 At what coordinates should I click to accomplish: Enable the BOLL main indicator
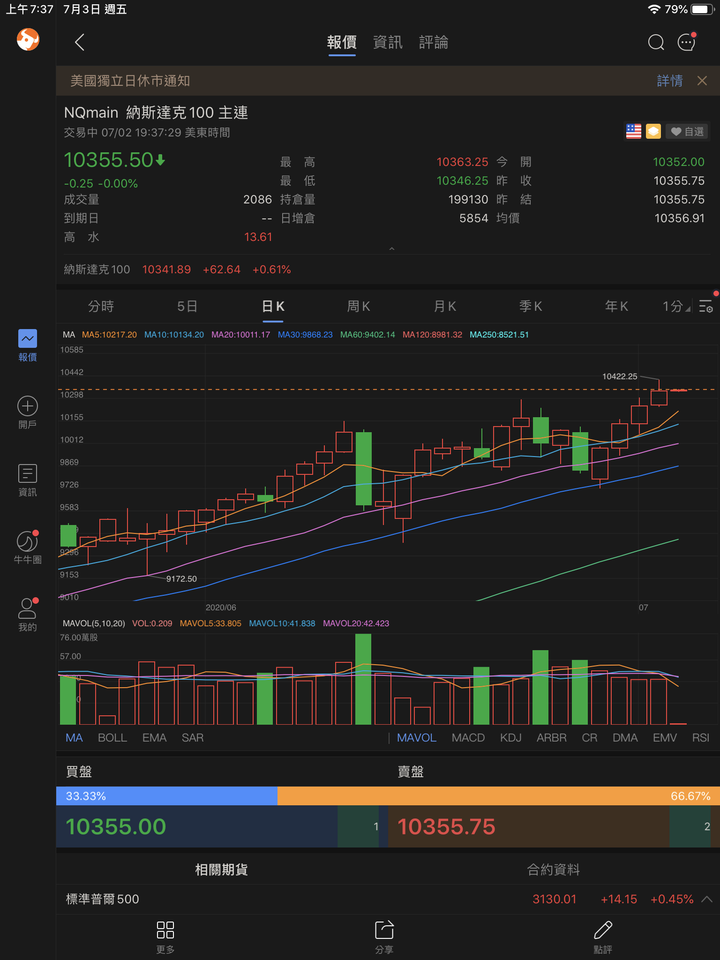tap(113, 738)
